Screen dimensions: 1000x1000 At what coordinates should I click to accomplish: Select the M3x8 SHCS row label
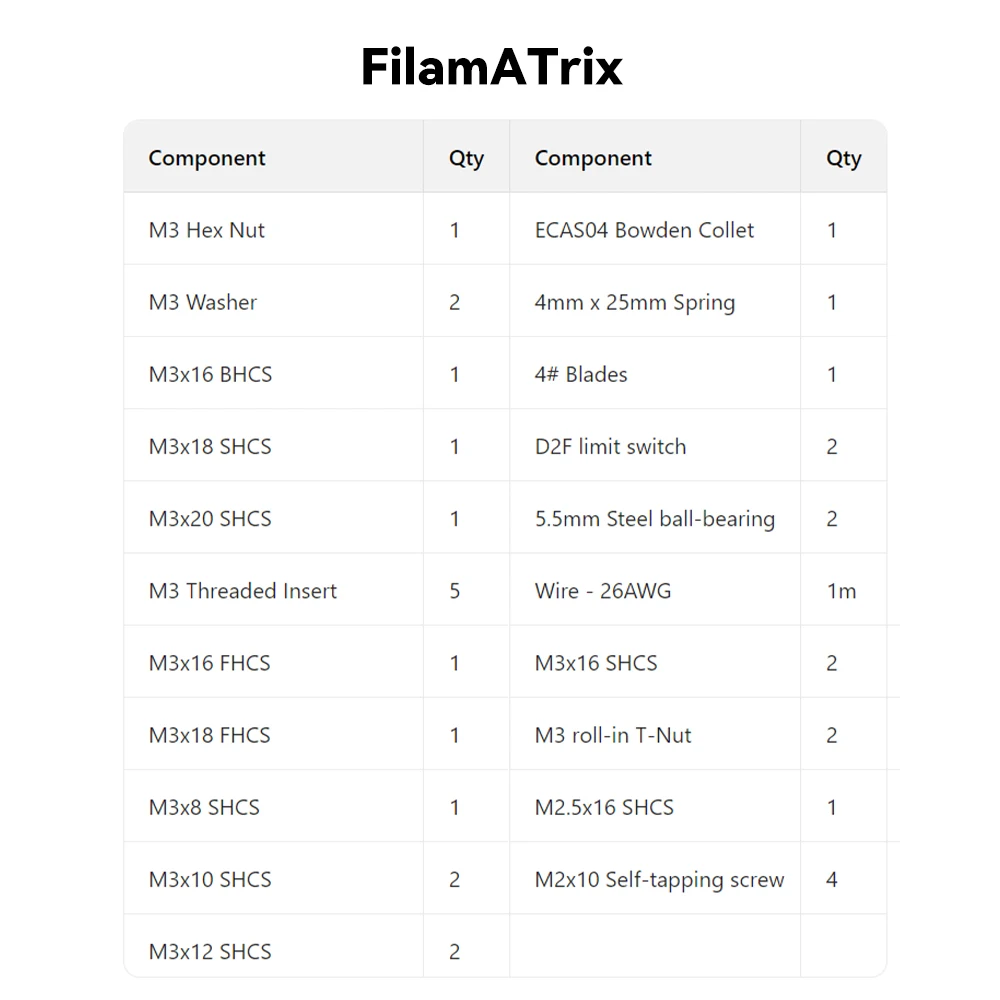coord(204,806)
